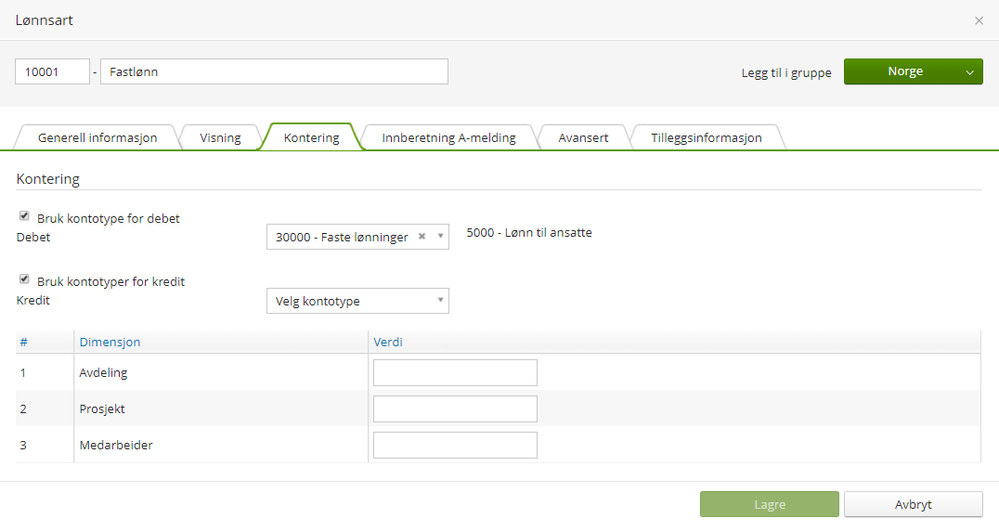Open the Debet dropdown arrow
This screenshot has height=531, width=999.
tap(440, 237)
